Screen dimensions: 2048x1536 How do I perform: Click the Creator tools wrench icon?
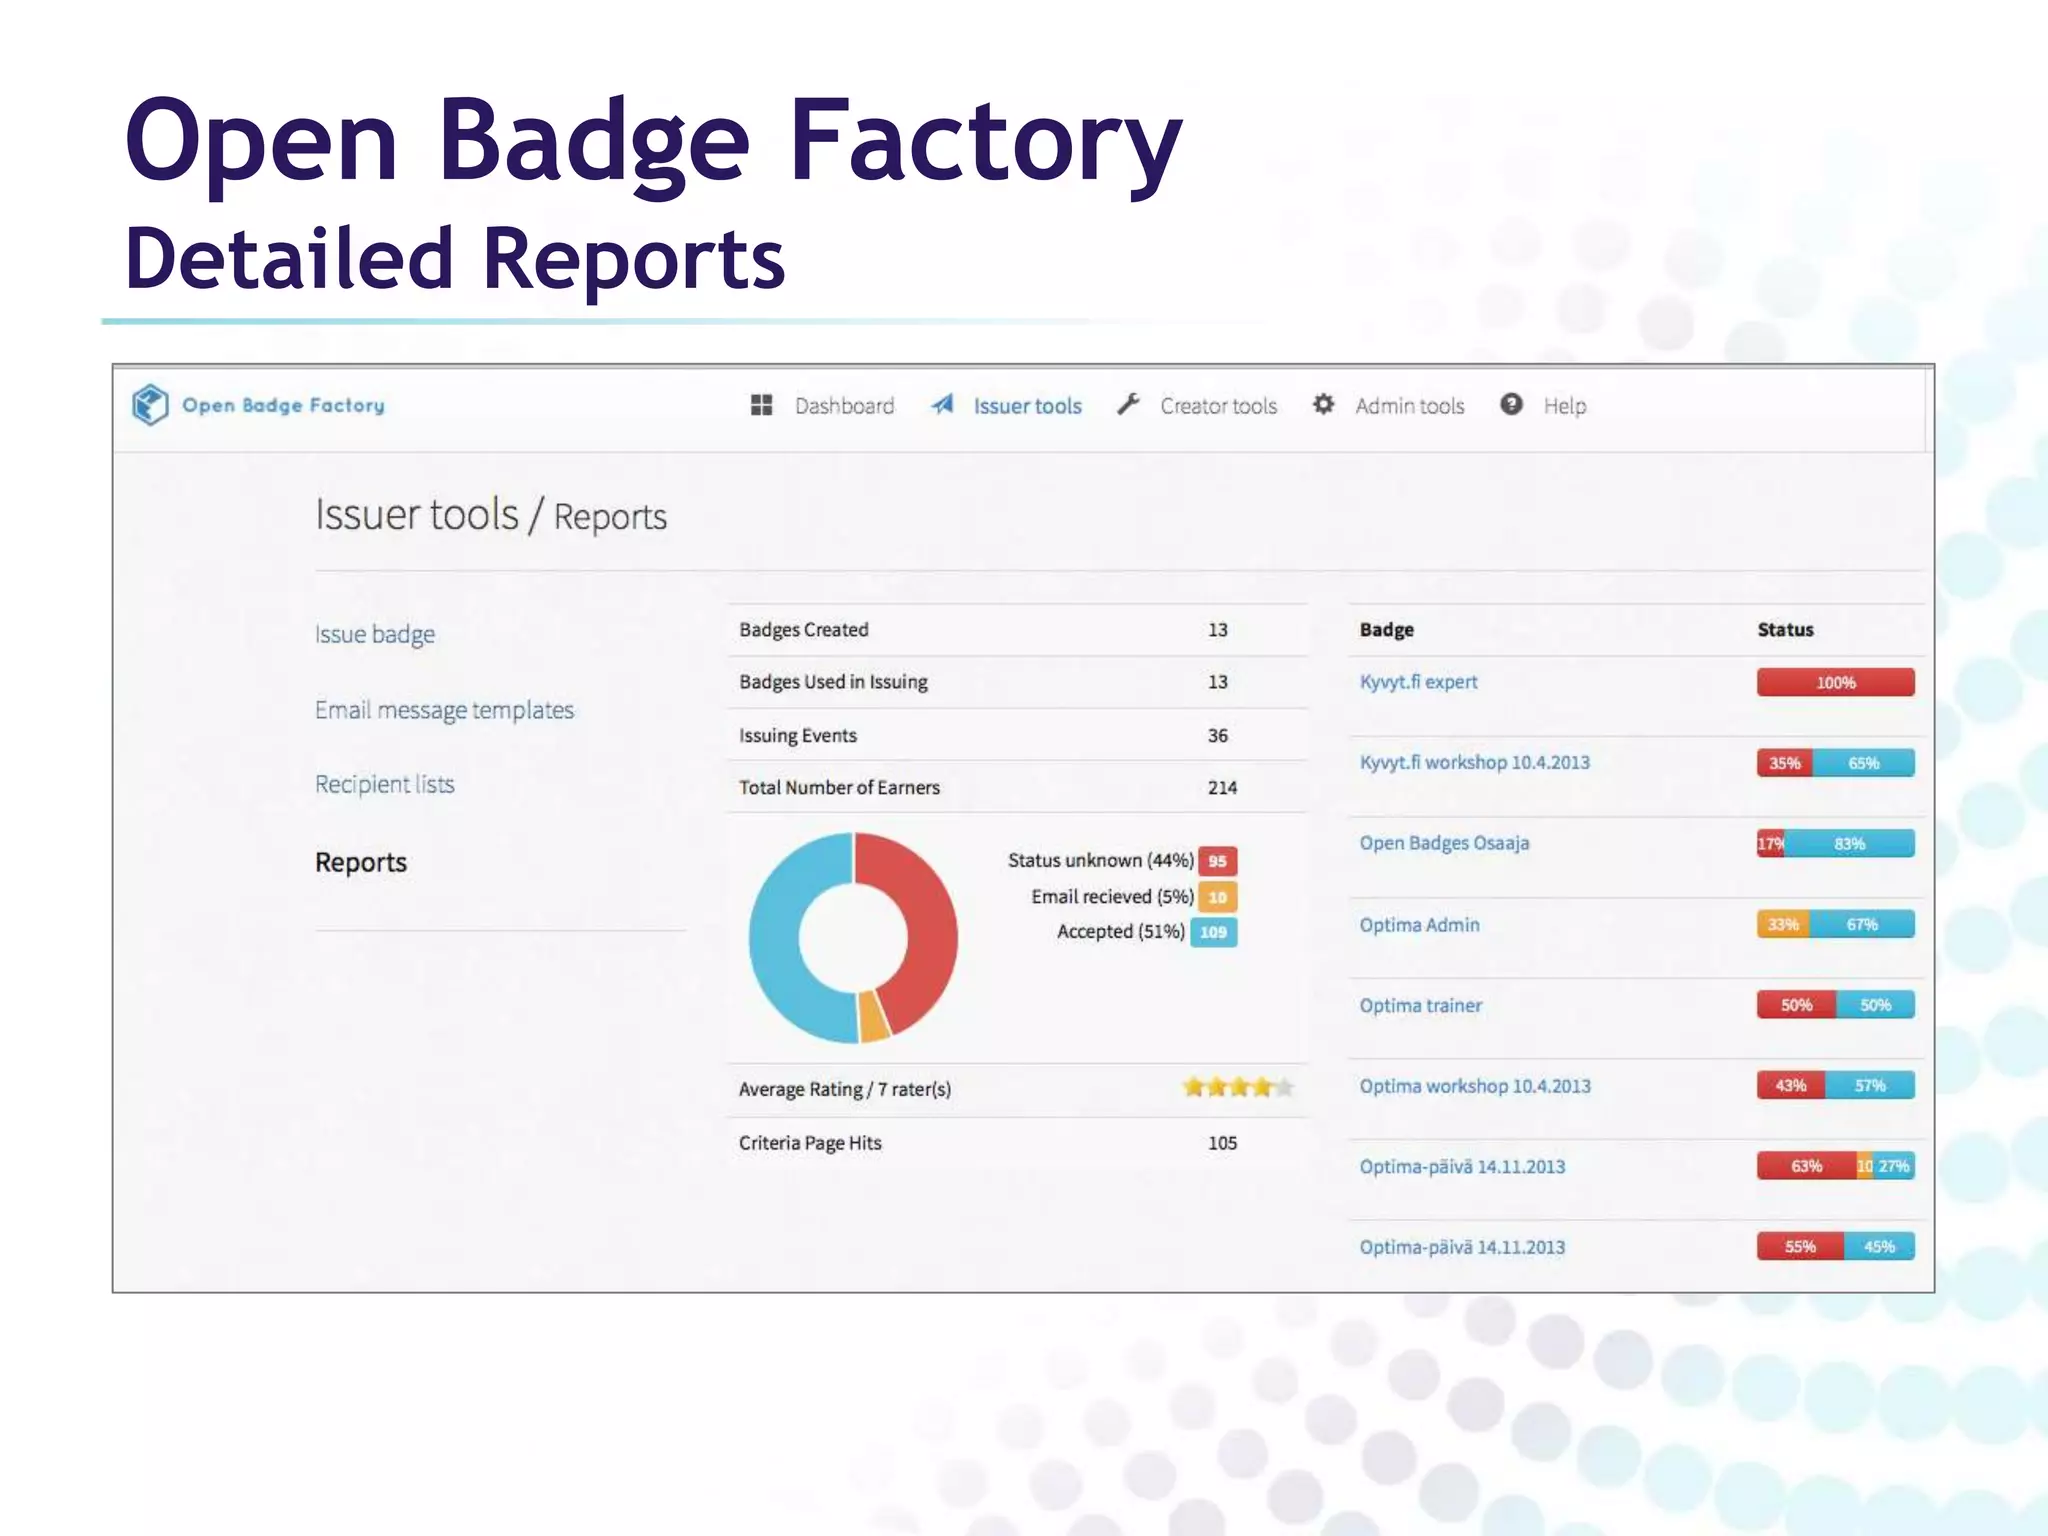tap(1128, 405)
